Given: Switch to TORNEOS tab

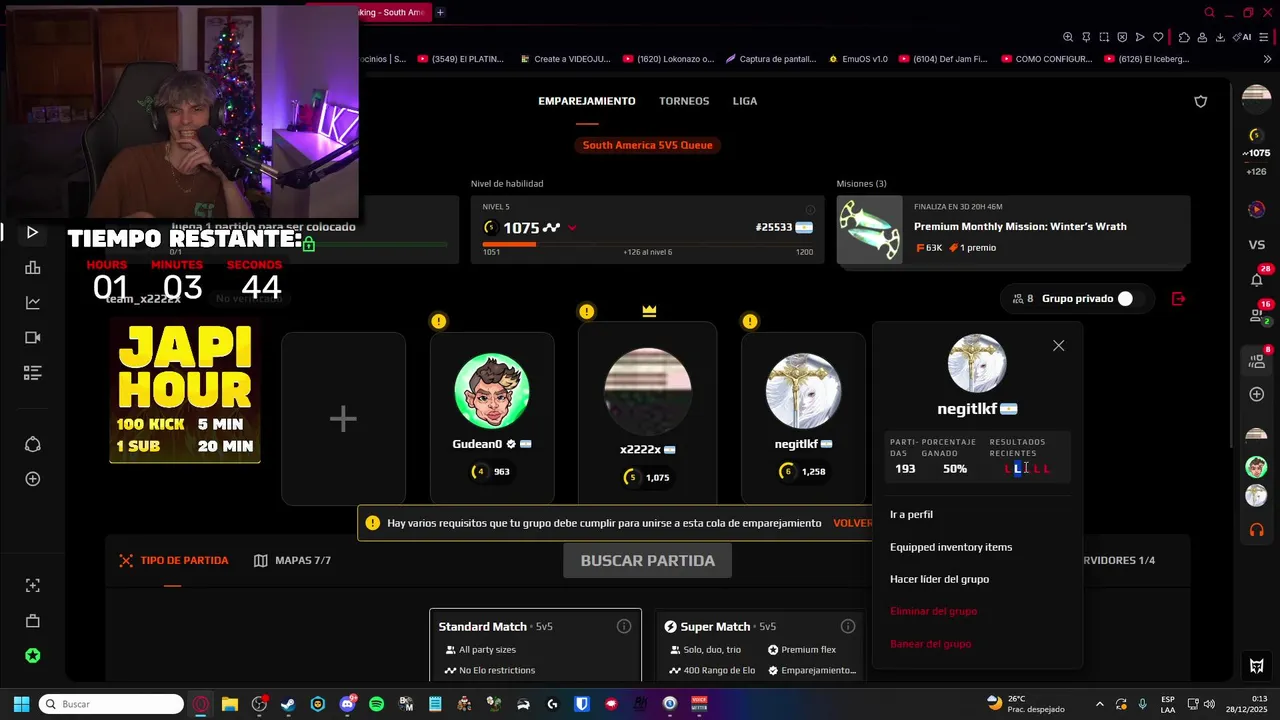Looking at the screenshot, I should pos(684,101).
